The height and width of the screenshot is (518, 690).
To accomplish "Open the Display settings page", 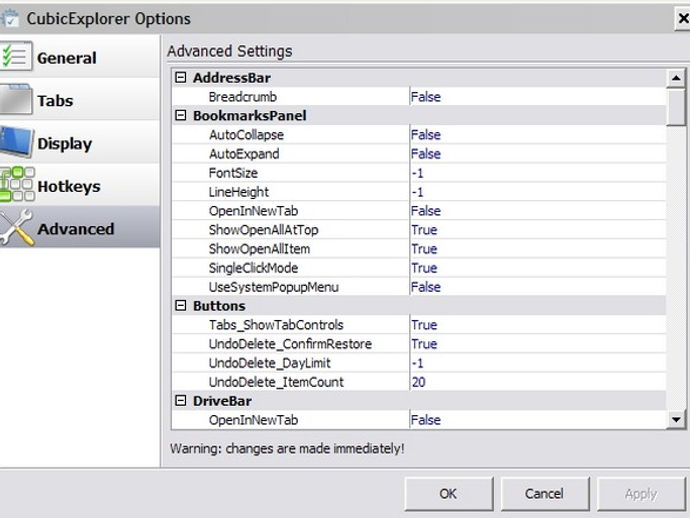I will [x=80, y=143].
